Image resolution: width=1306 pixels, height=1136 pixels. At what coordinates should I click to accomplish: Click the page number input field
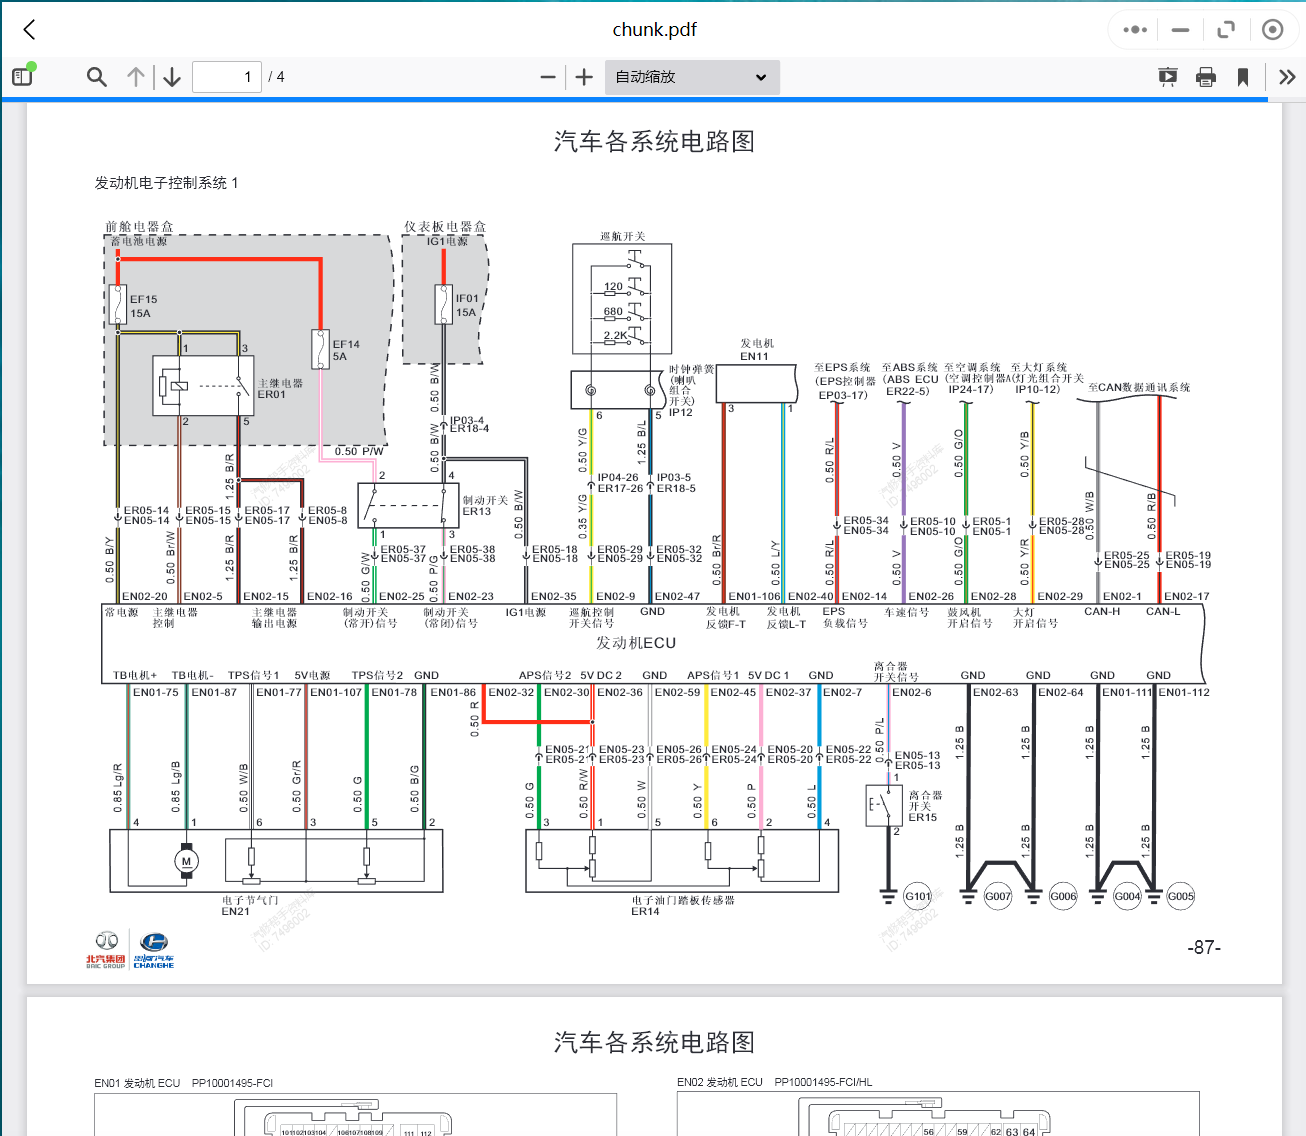(x=227, y=77)
